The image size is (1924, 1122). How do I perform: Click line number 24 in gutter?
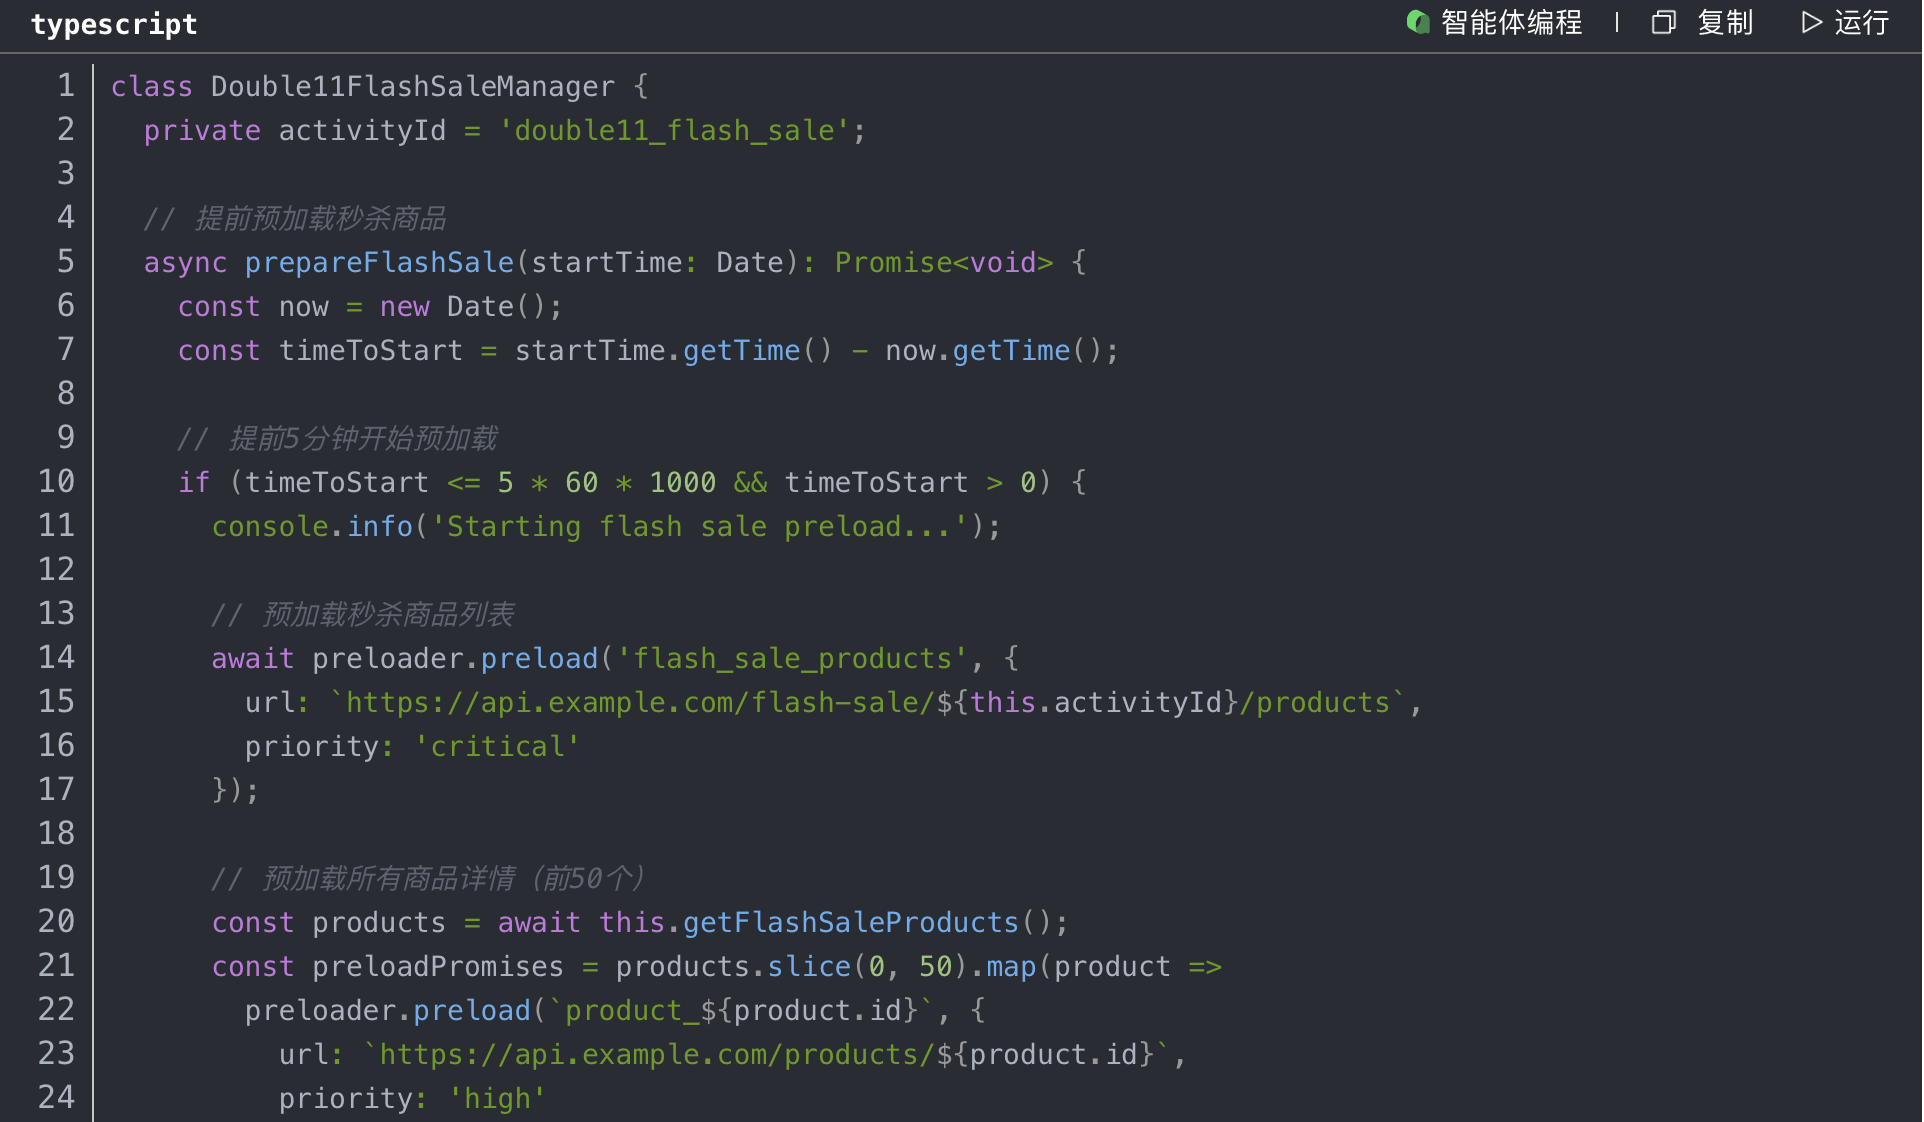[57, 1098]
